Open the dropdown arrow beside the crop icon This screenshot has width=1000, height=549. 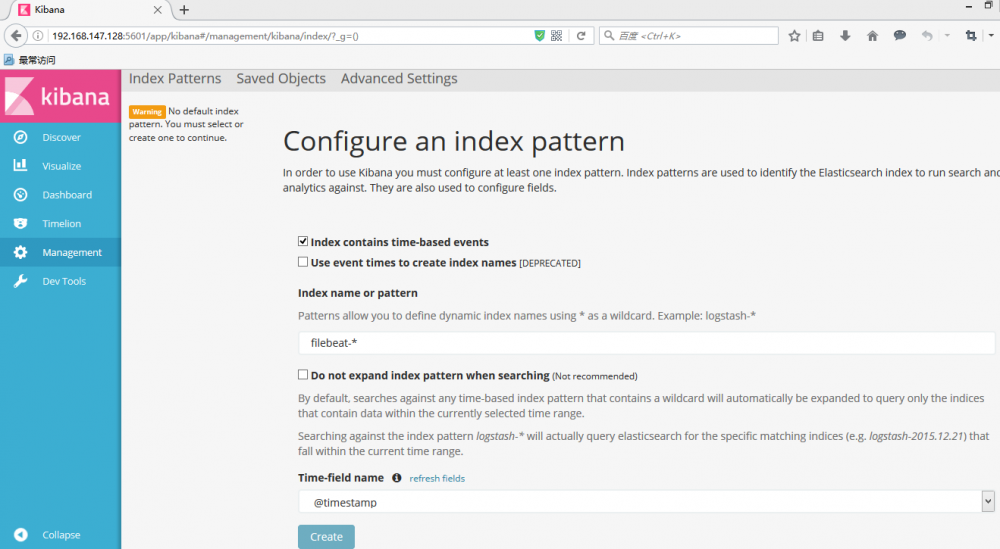point(988,36)
